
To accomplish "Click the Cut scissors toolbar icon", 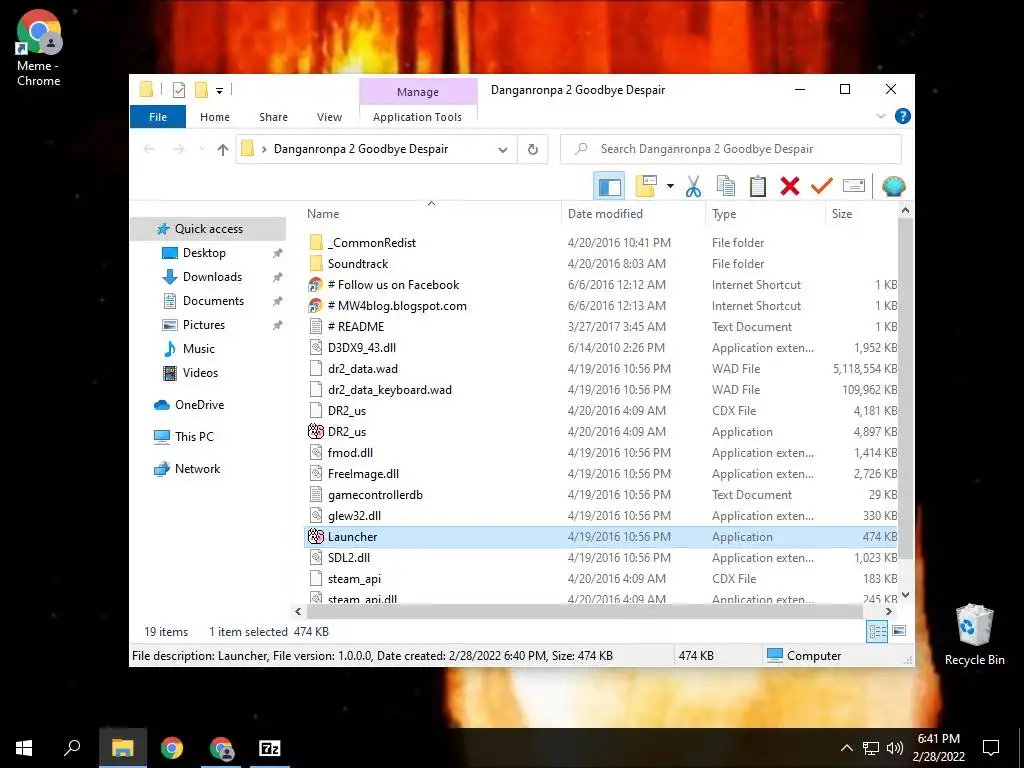I will click(693, 187).
